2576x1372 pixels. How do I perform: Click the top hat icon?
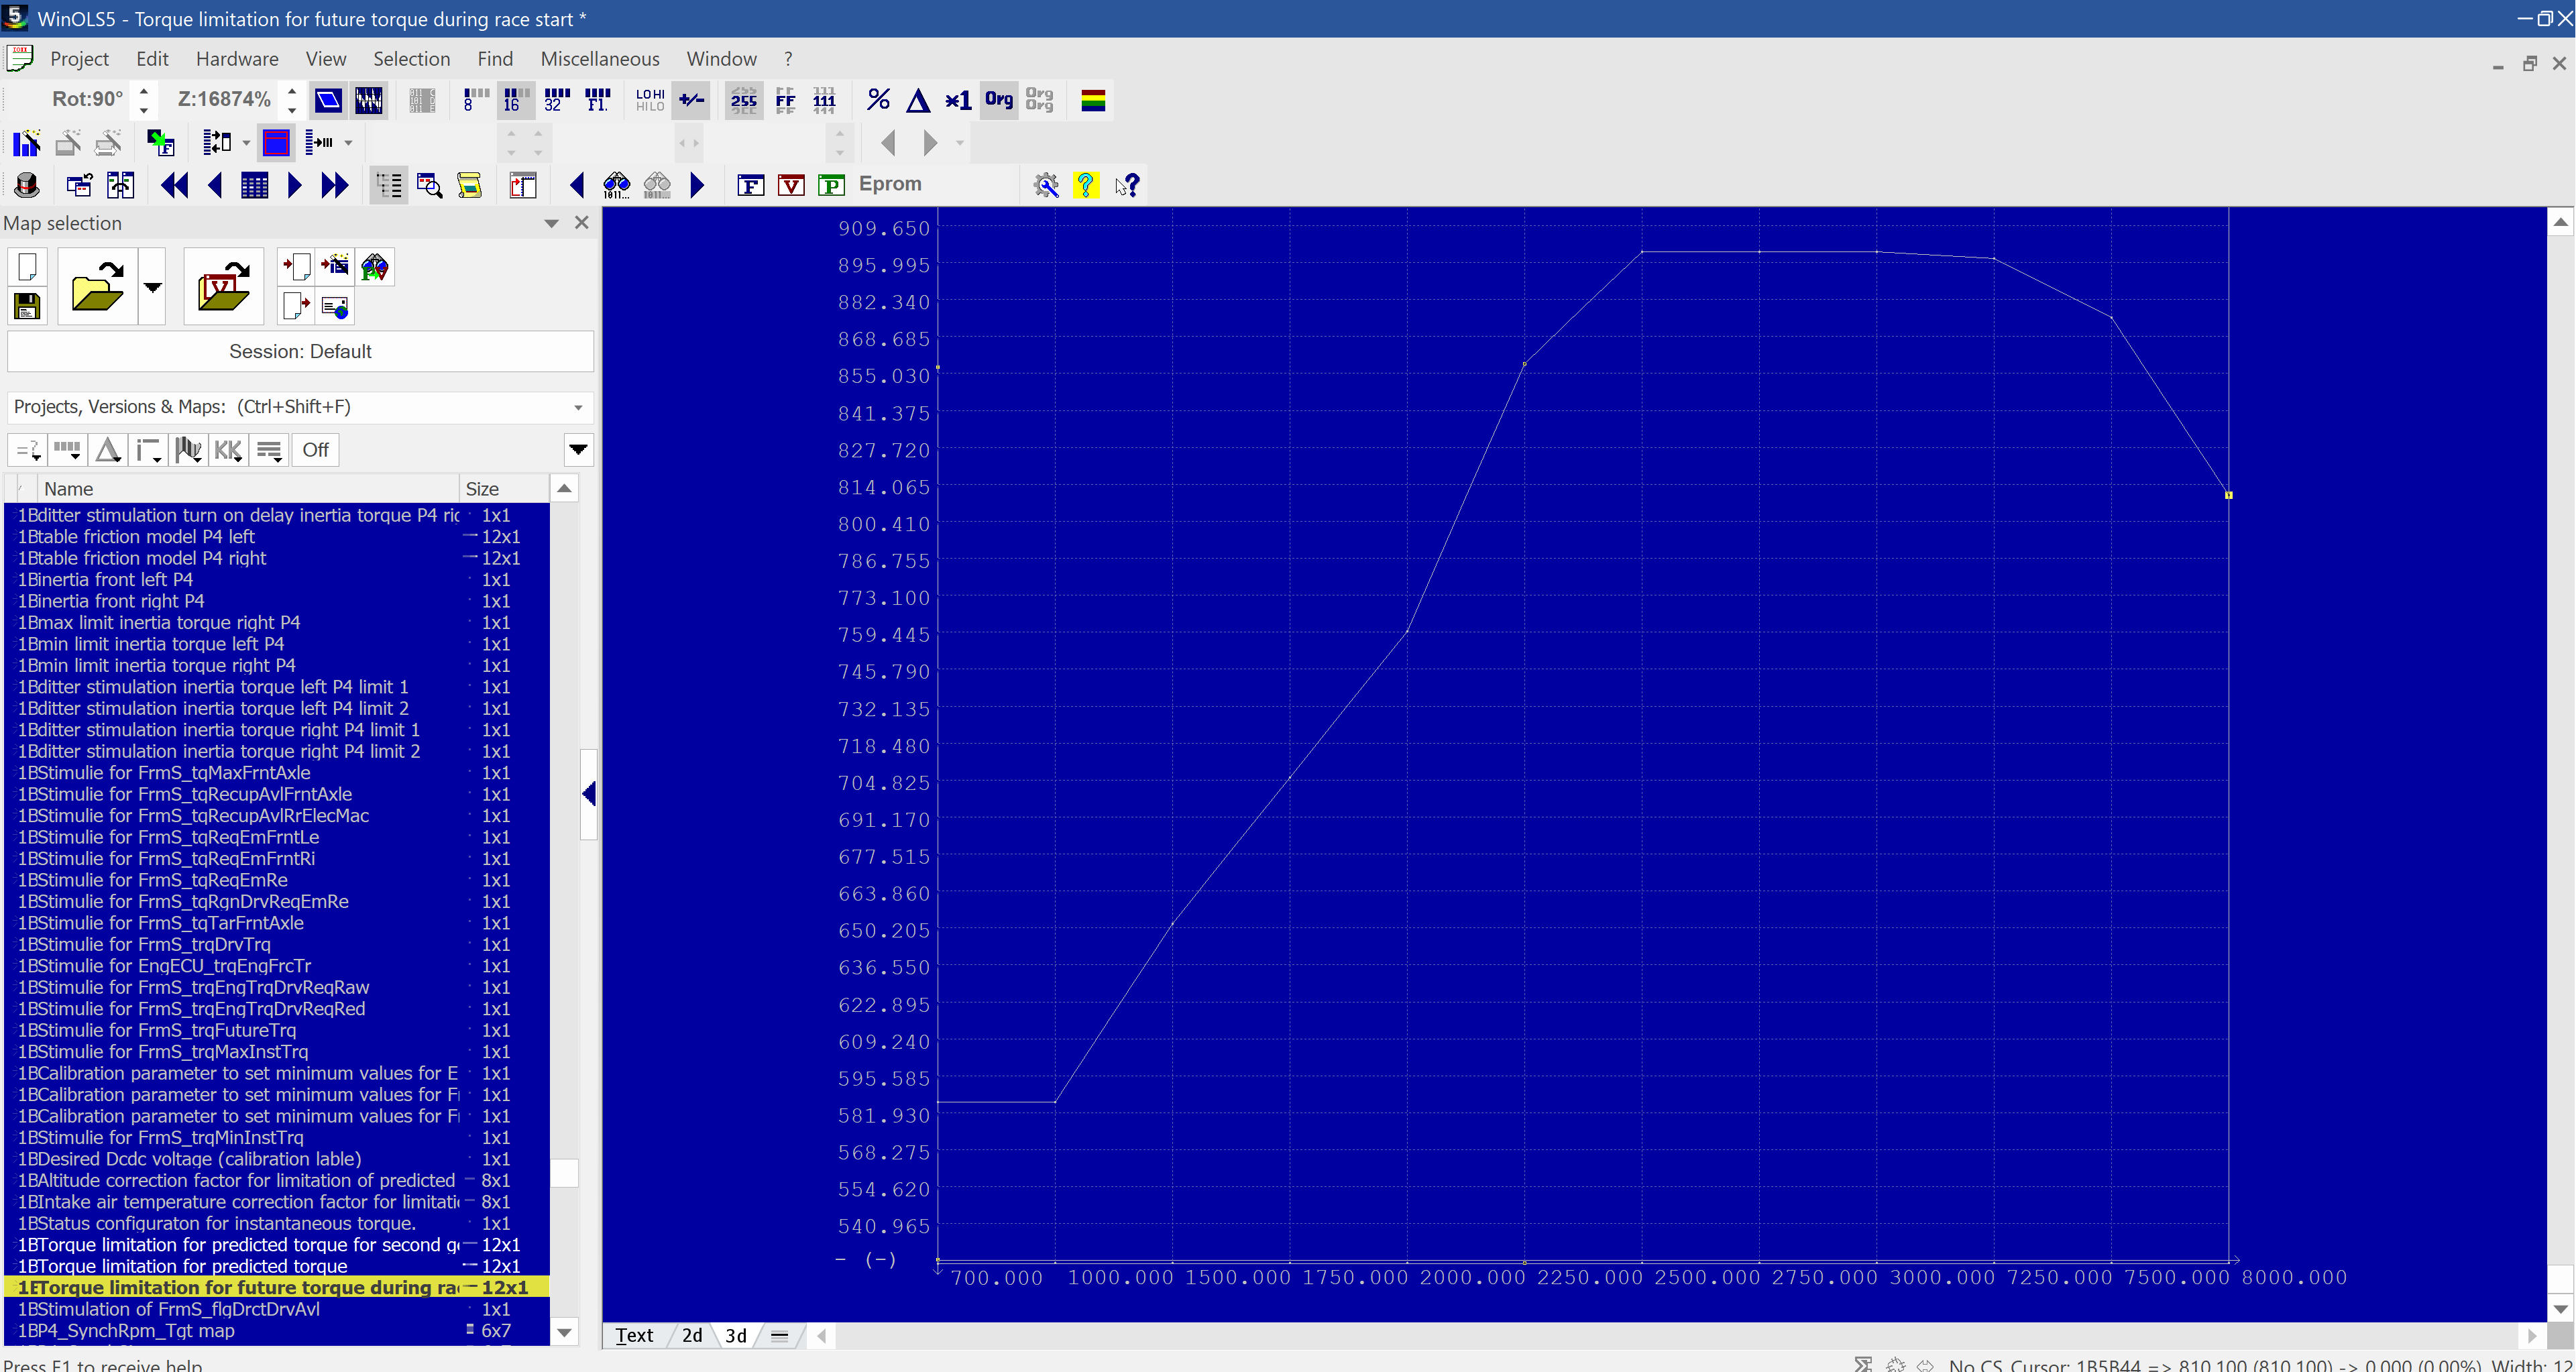[x=27, y=185]
